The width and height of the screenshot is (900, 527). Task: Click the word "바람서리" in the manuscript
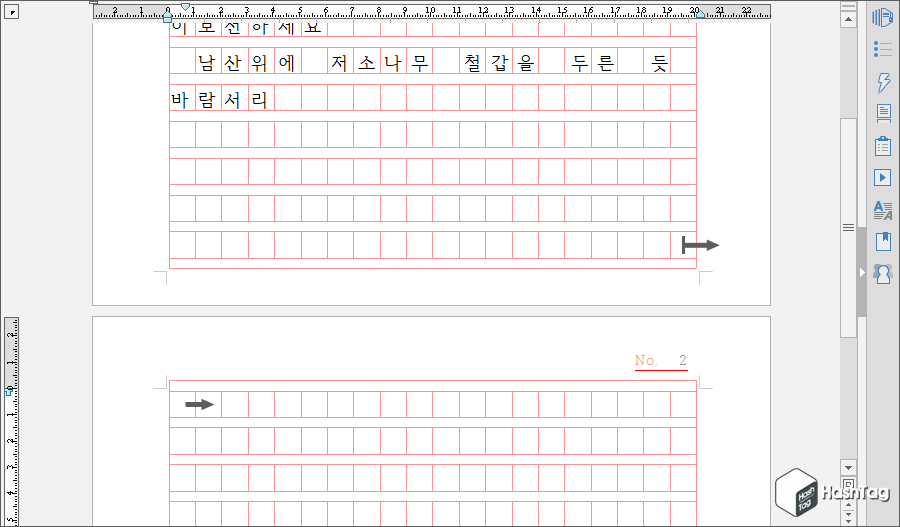pyautogui.click(x=219, y=99)
